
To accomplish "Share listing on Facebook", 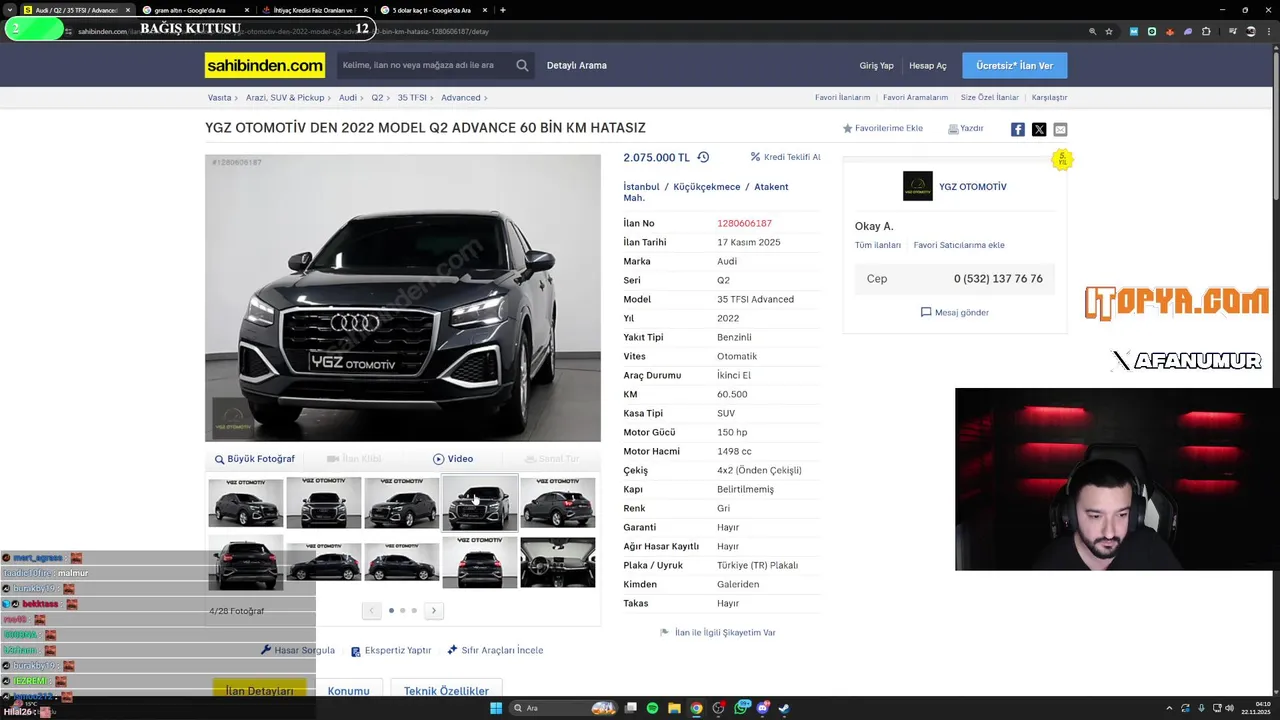I will click(x=1017, y=129).
